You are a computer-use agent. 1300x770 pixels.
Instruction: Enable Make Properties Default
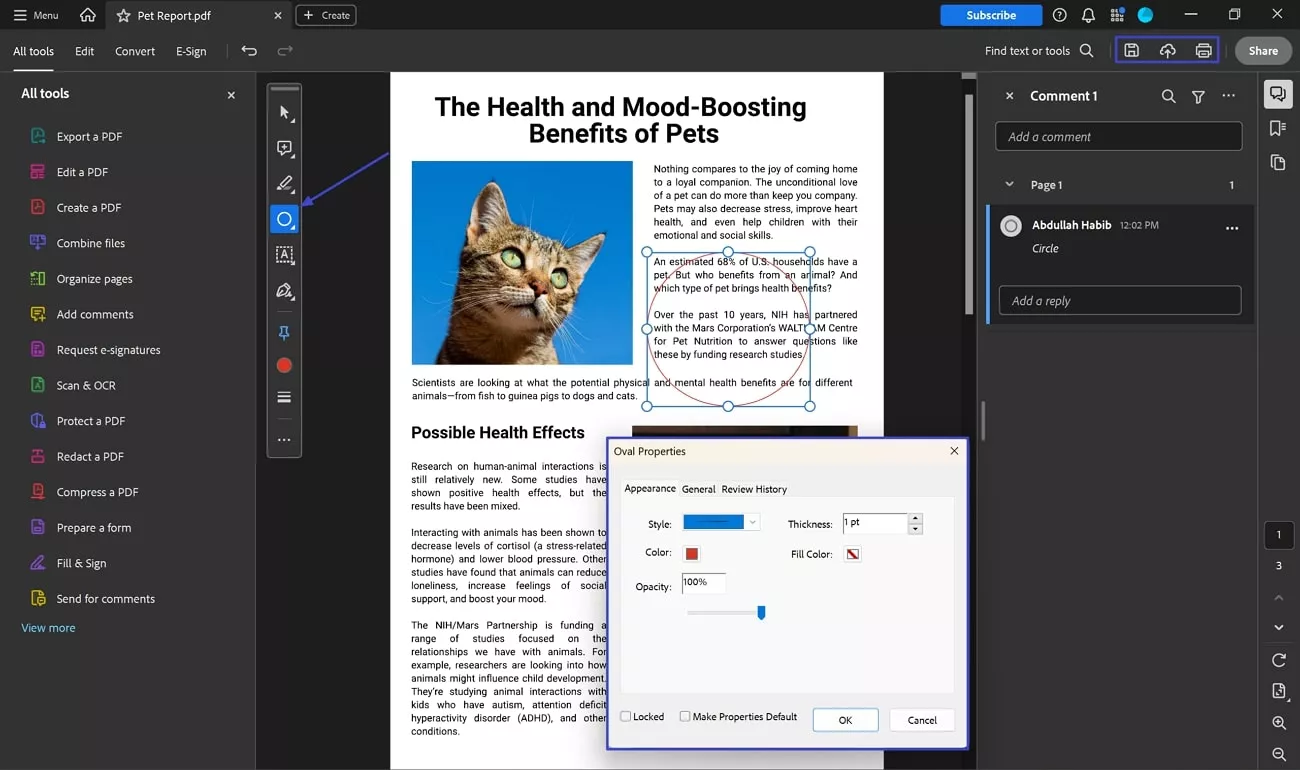point(685,716)
